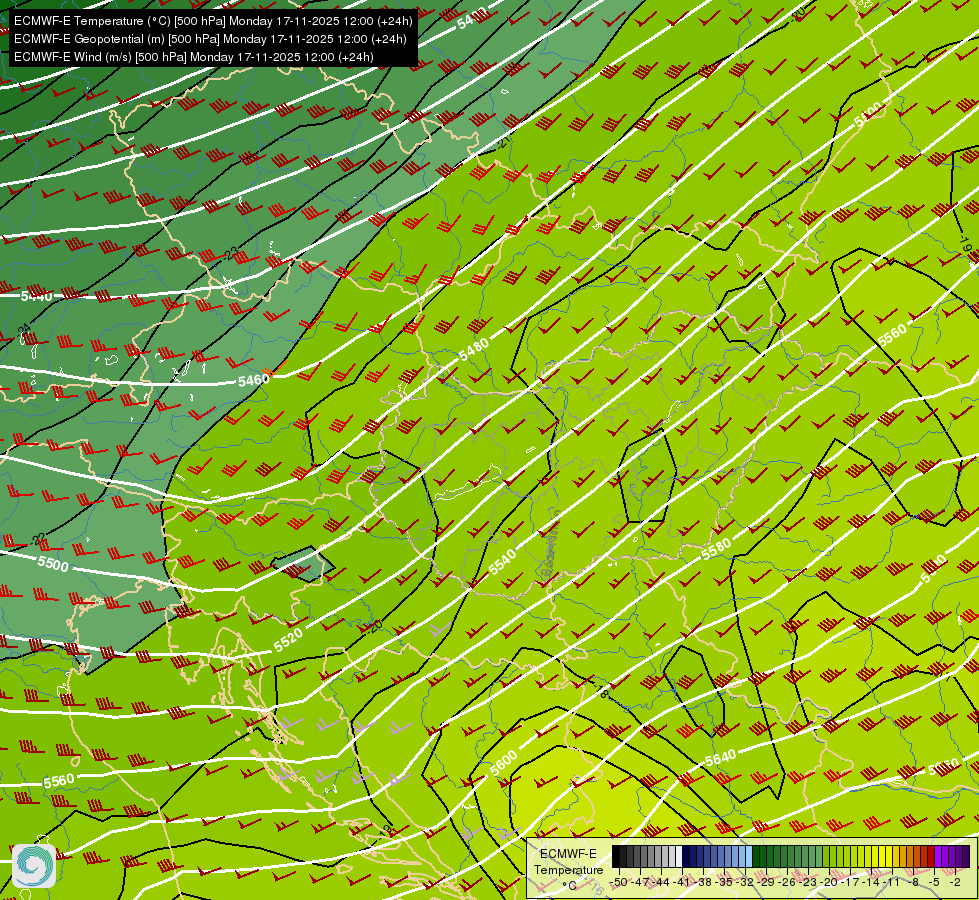Click the -5 label in the color legend
This screenshot has height=900, width=979.
[x=934, y=882]
